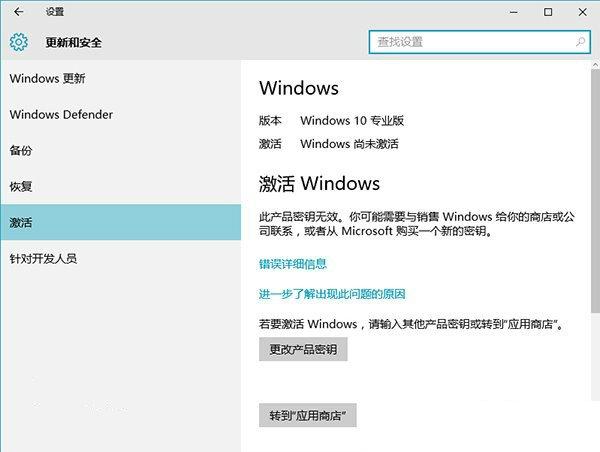This screenshot has height=452, width=600.
Task: Minimize the 设置 window
Action: (x=514, y=12)
